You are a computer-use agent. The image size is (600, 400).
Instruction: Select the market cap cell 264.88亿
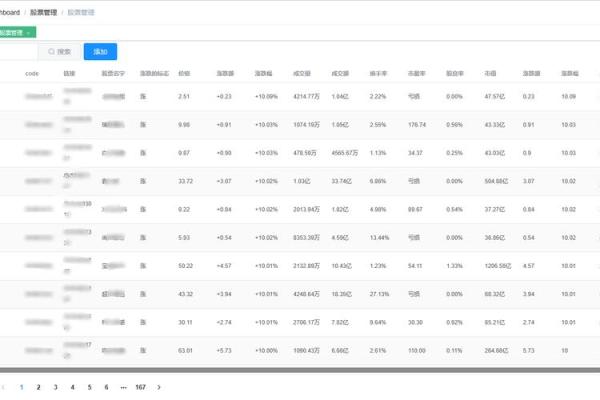[x=496, y=351]
